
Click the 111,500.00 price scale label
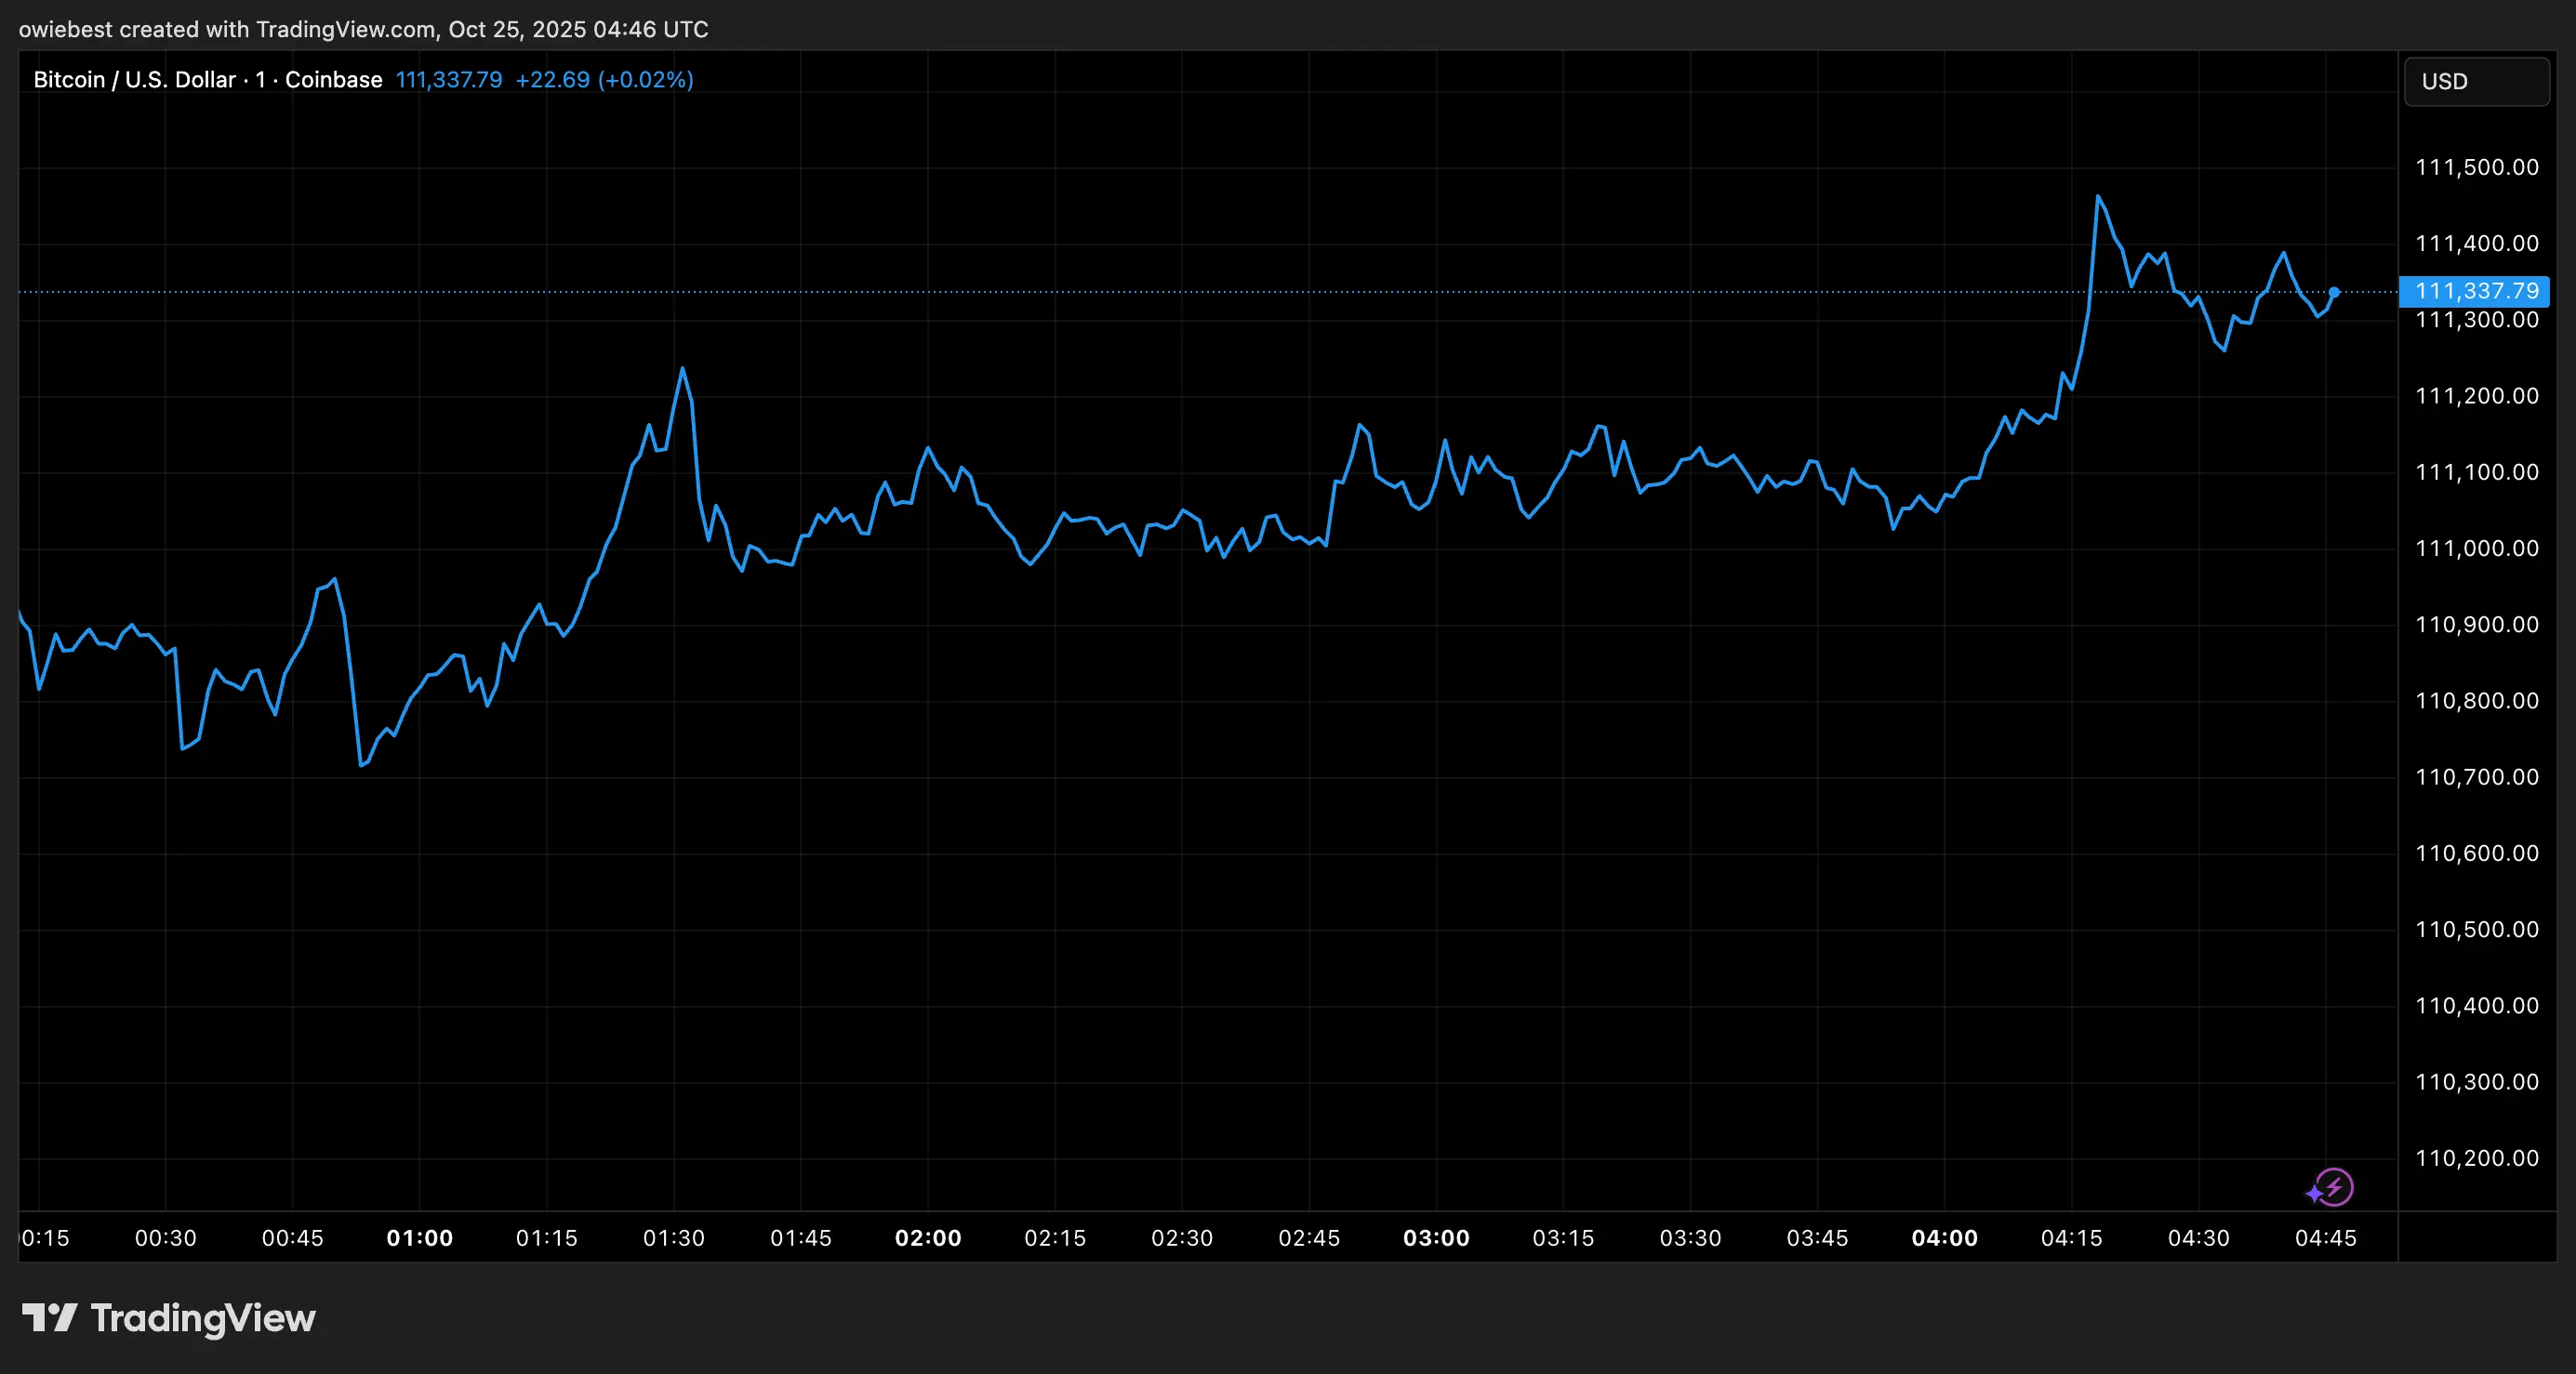click(x=2476, y=167)
